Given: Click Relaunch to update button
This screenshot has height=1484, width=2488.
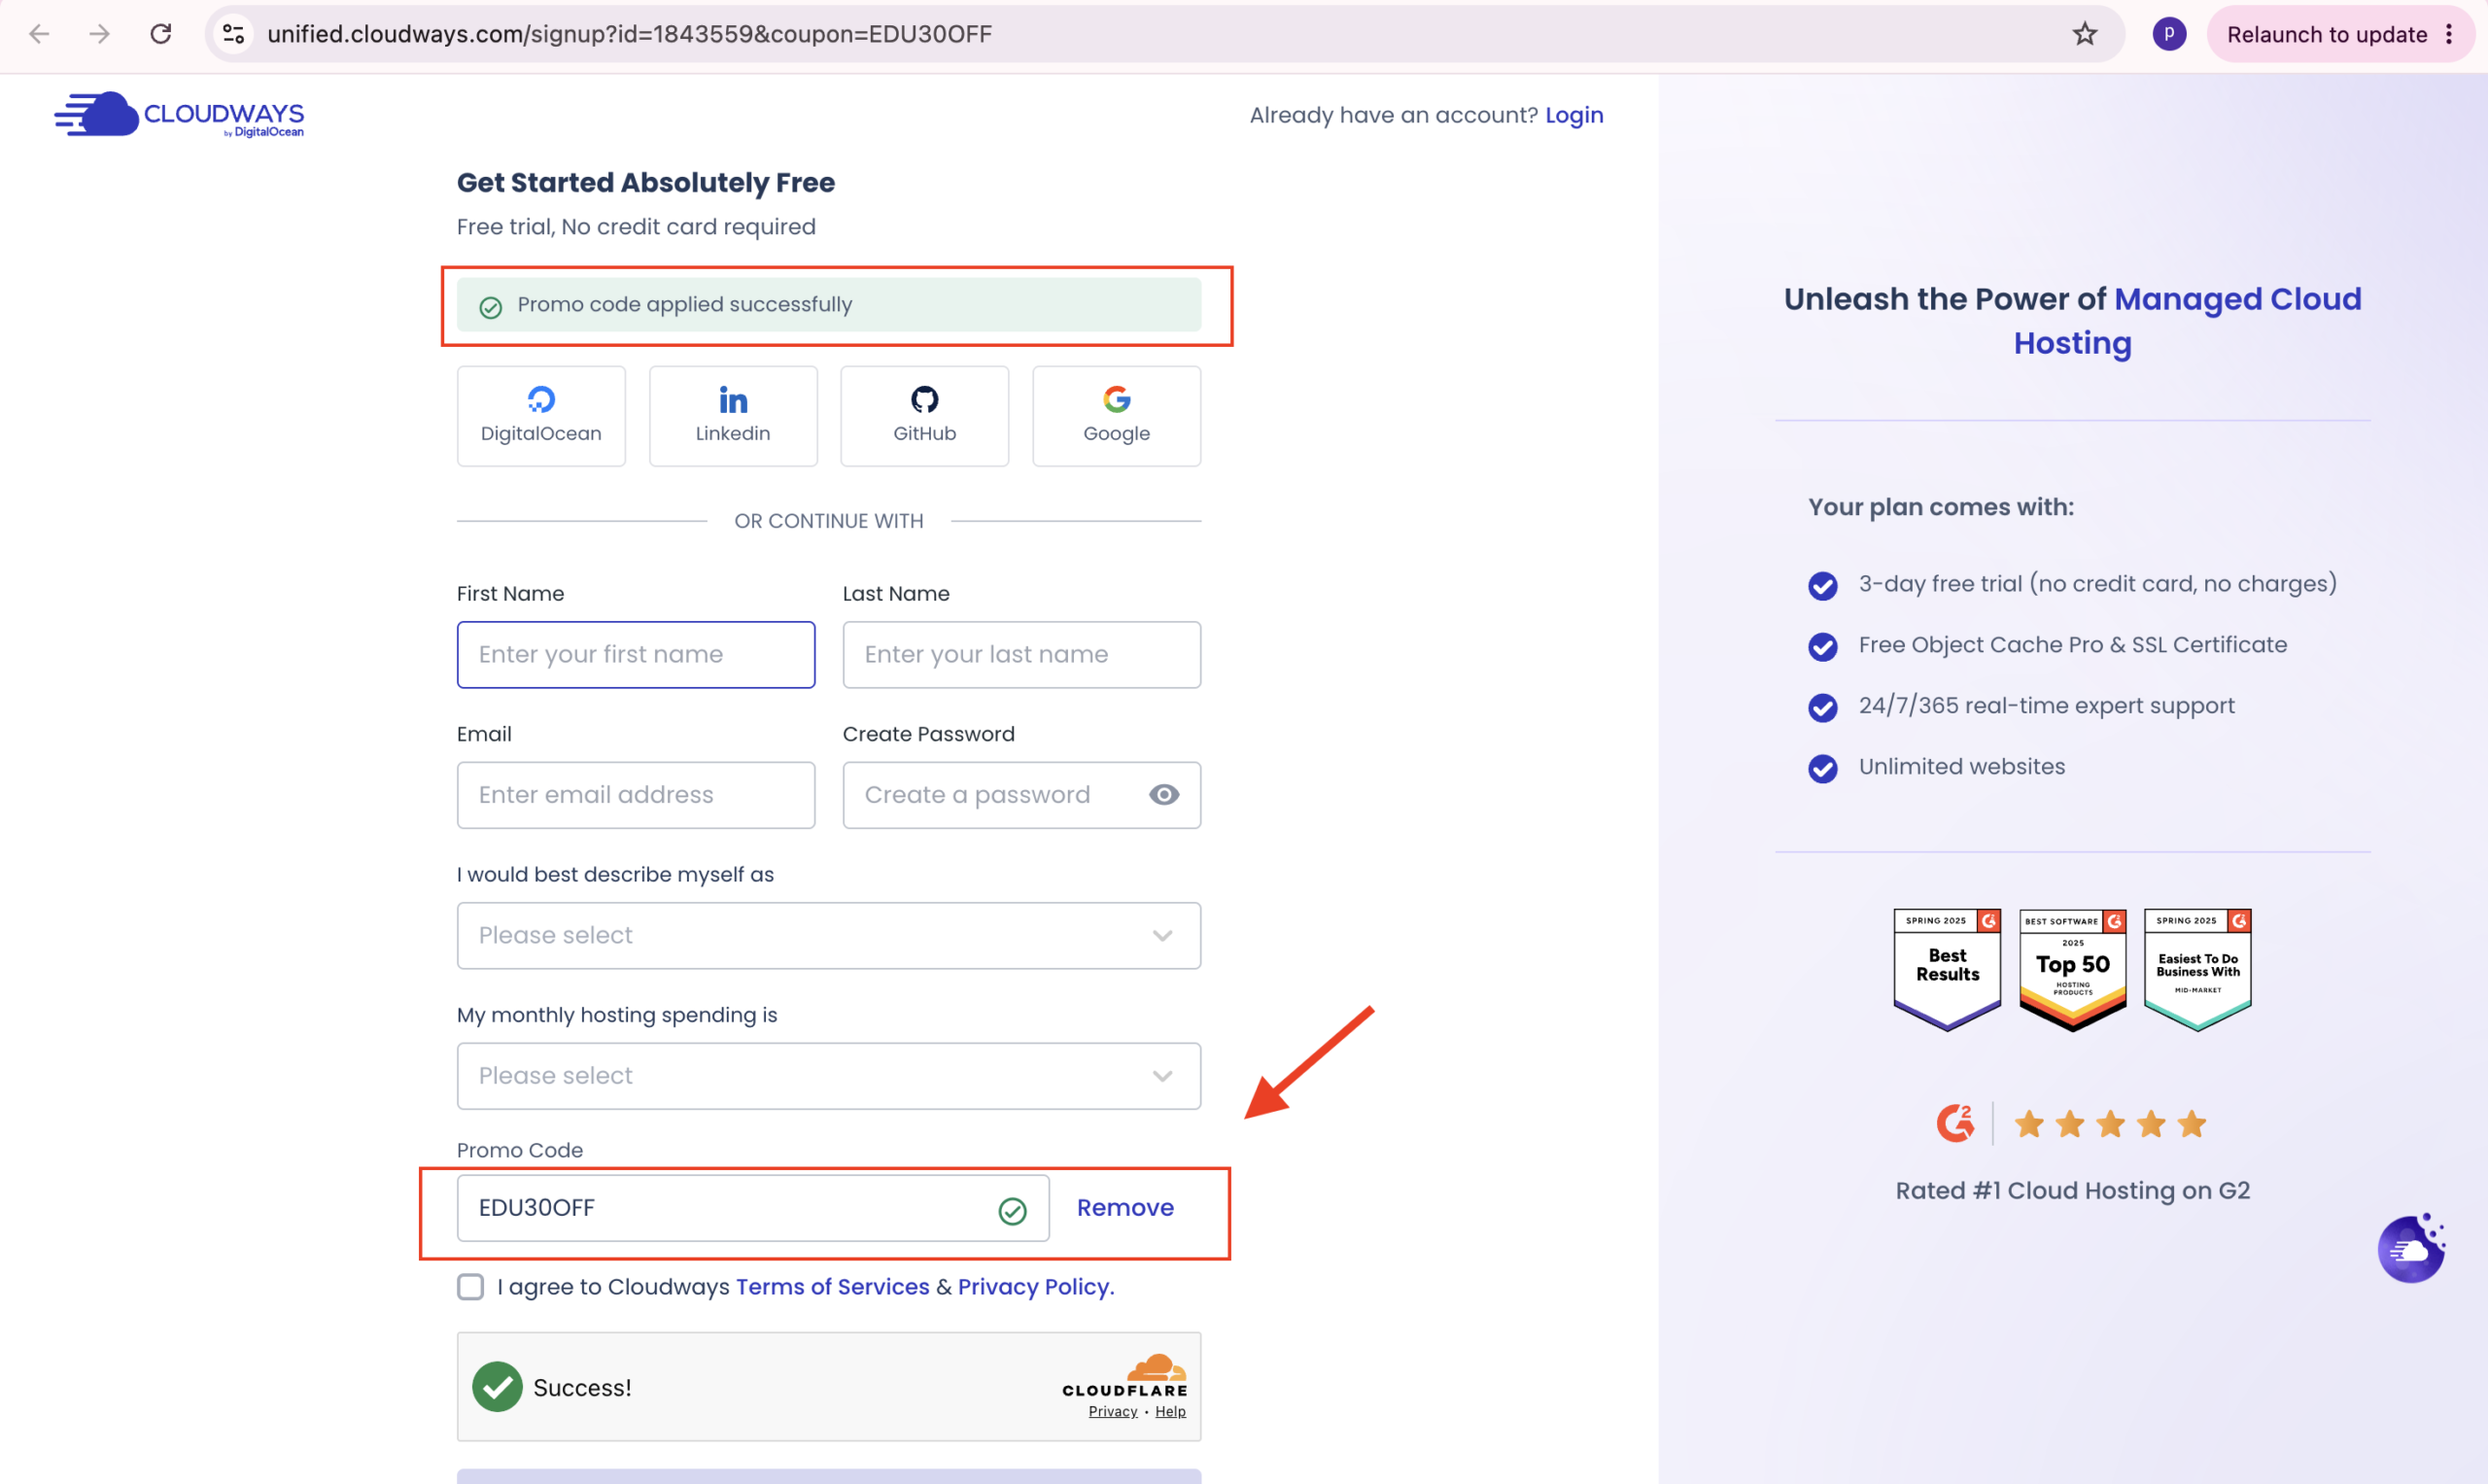Looking at the screenshot, I should coord(2327,34).
